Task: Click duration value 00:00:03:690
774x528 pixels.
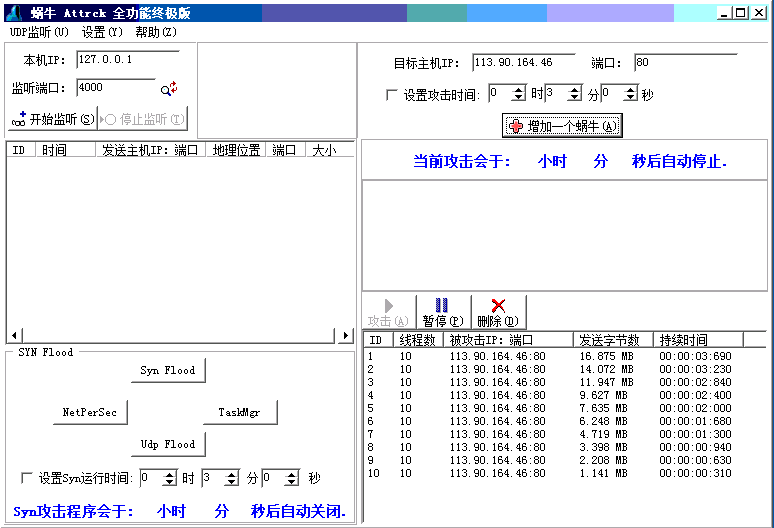Action: pyautogui.click(x=695, y=356)
